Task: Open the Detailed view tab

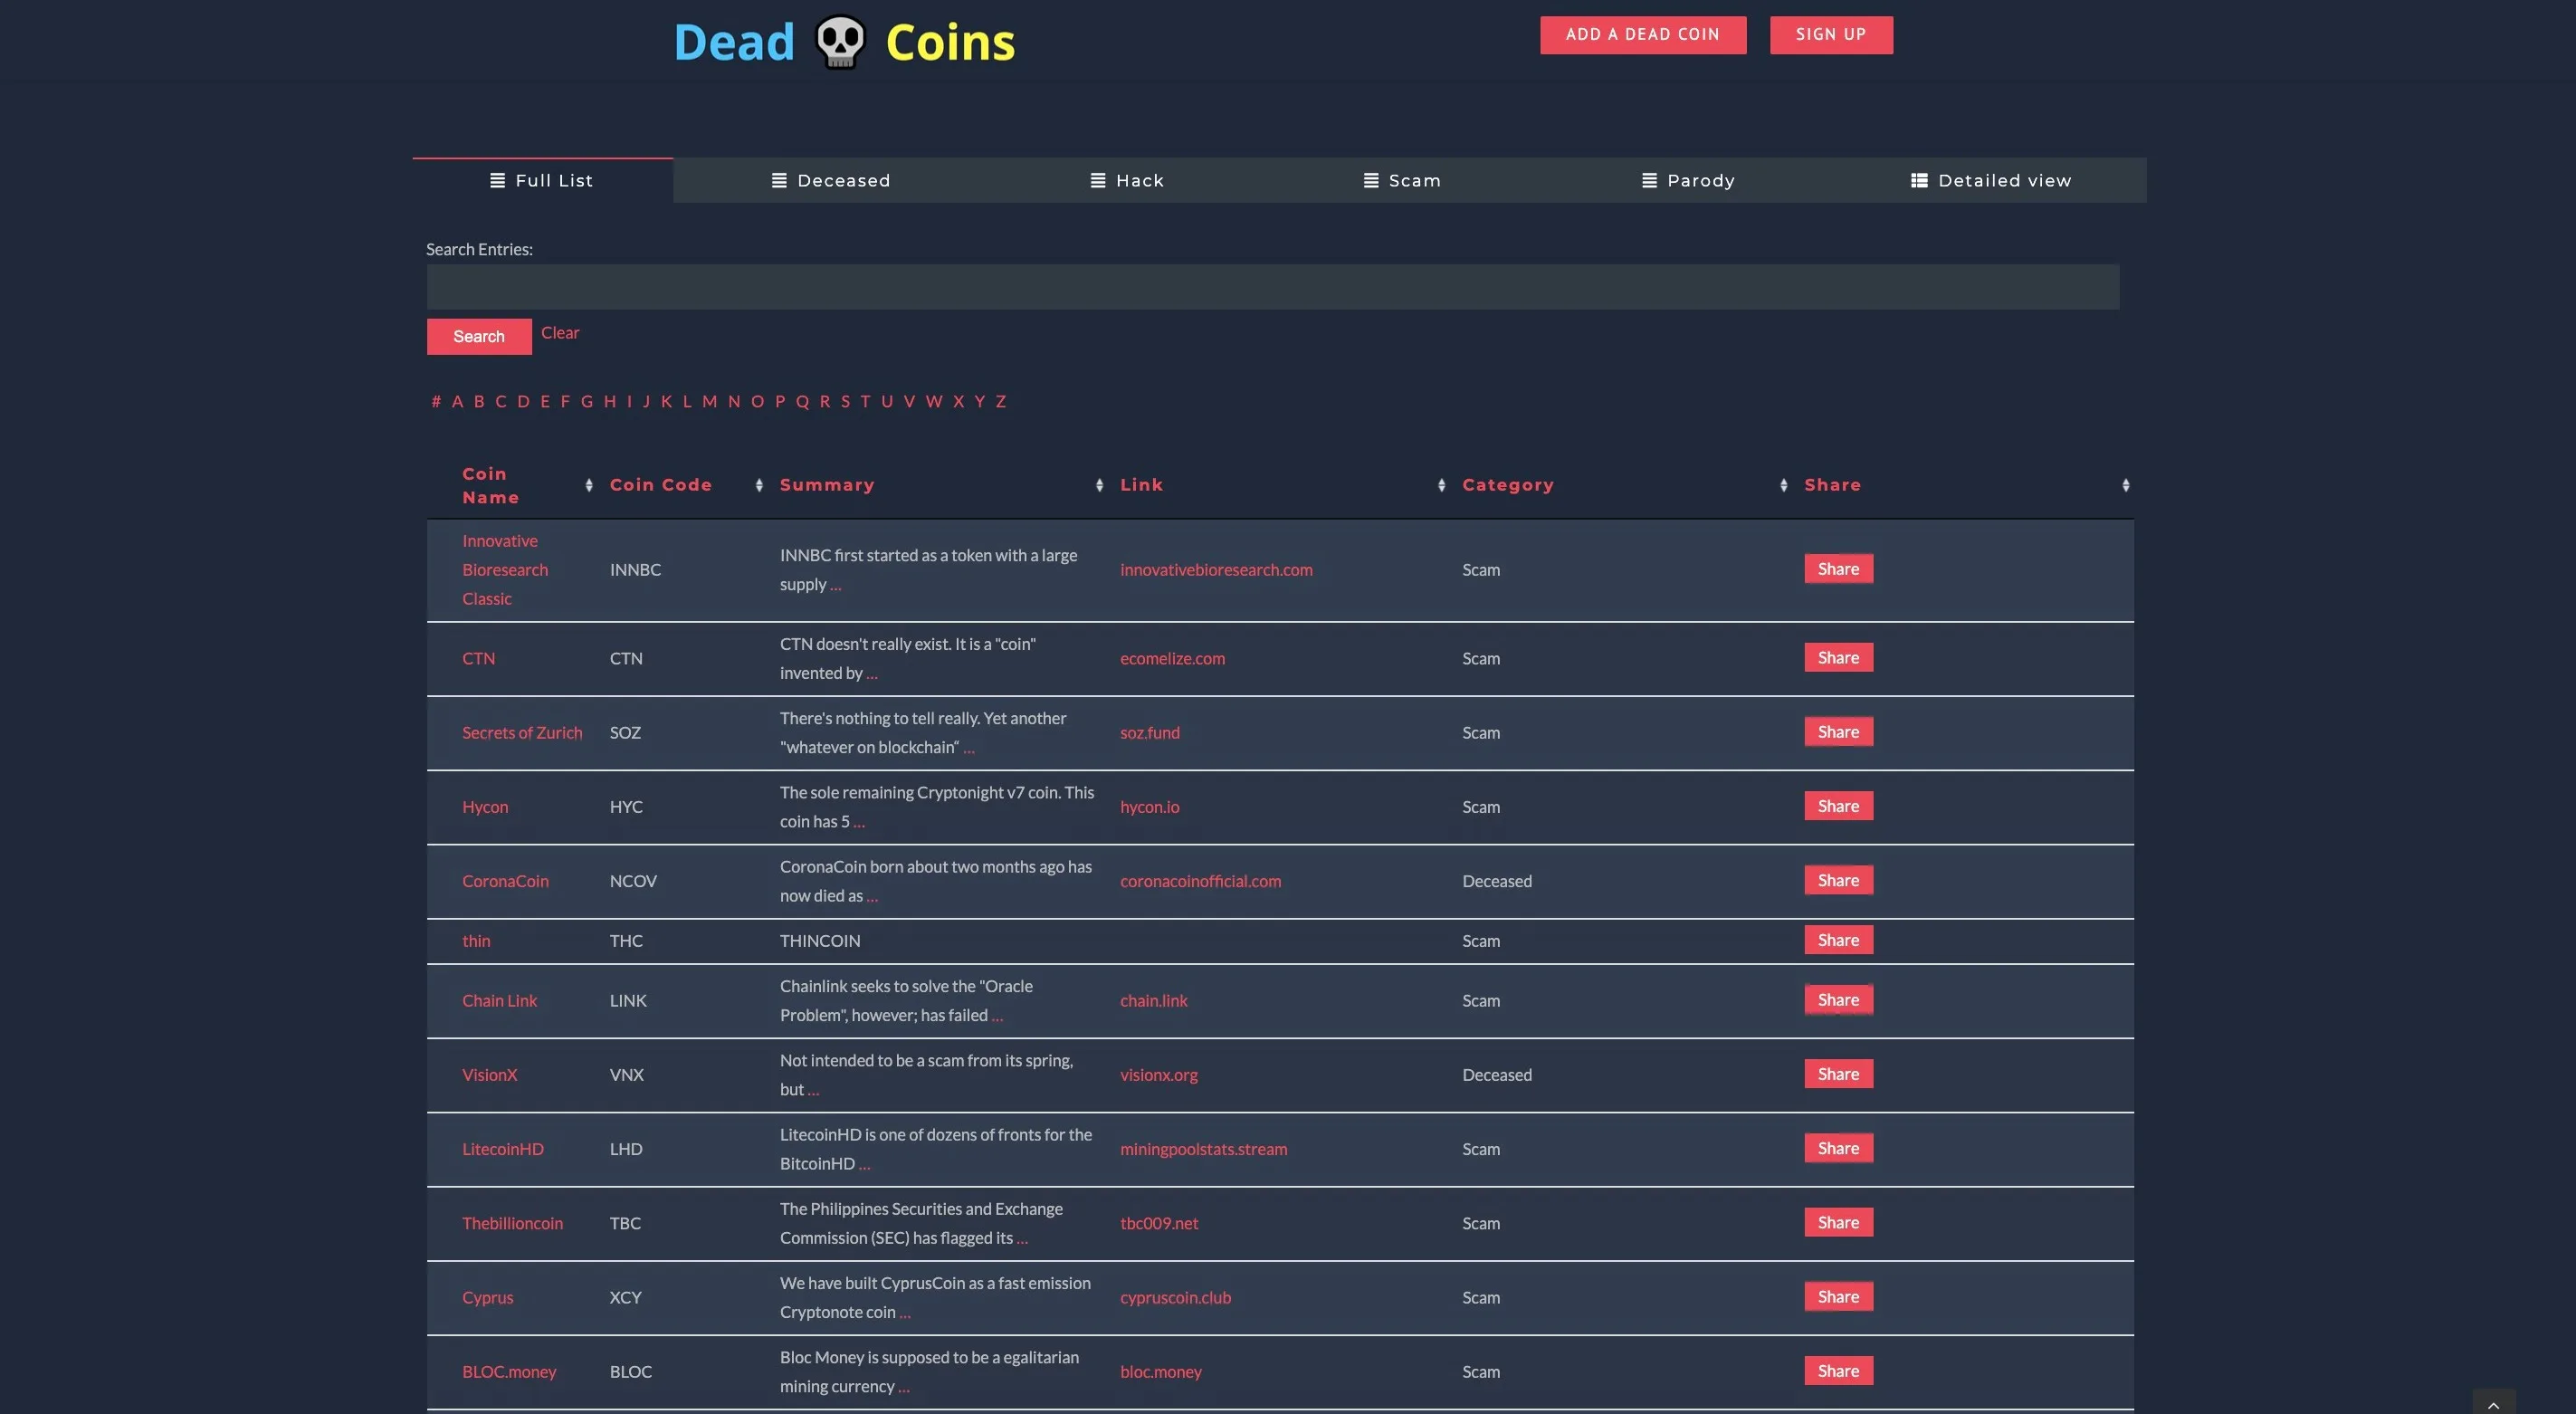Action: click(2004, 180)
